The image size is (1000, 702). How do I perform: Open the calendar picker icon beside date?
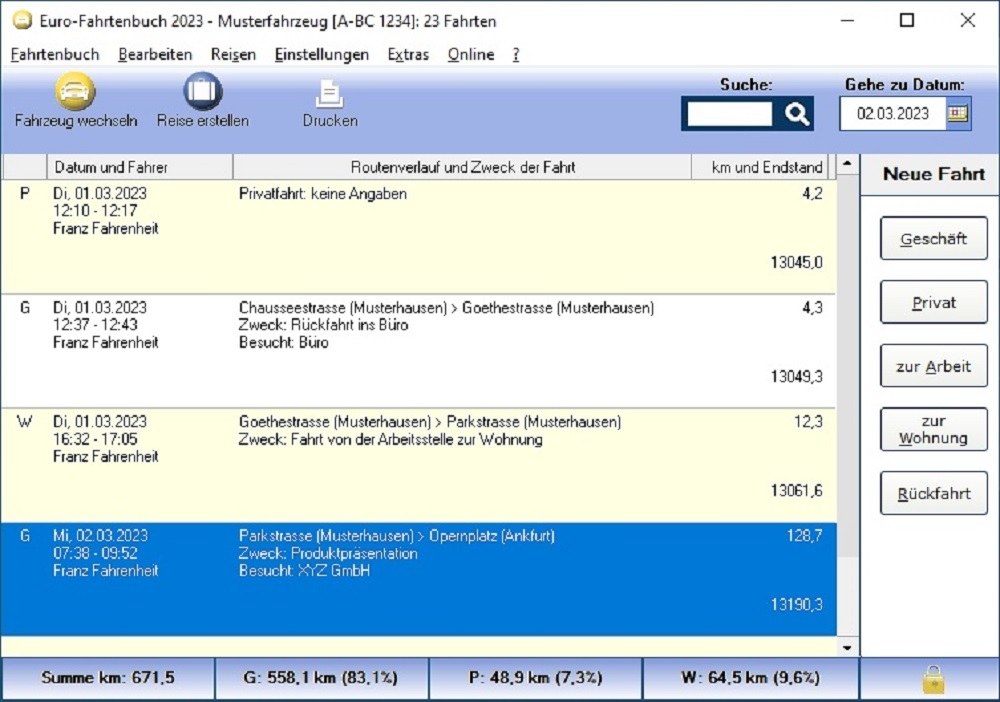coord(957,114)
